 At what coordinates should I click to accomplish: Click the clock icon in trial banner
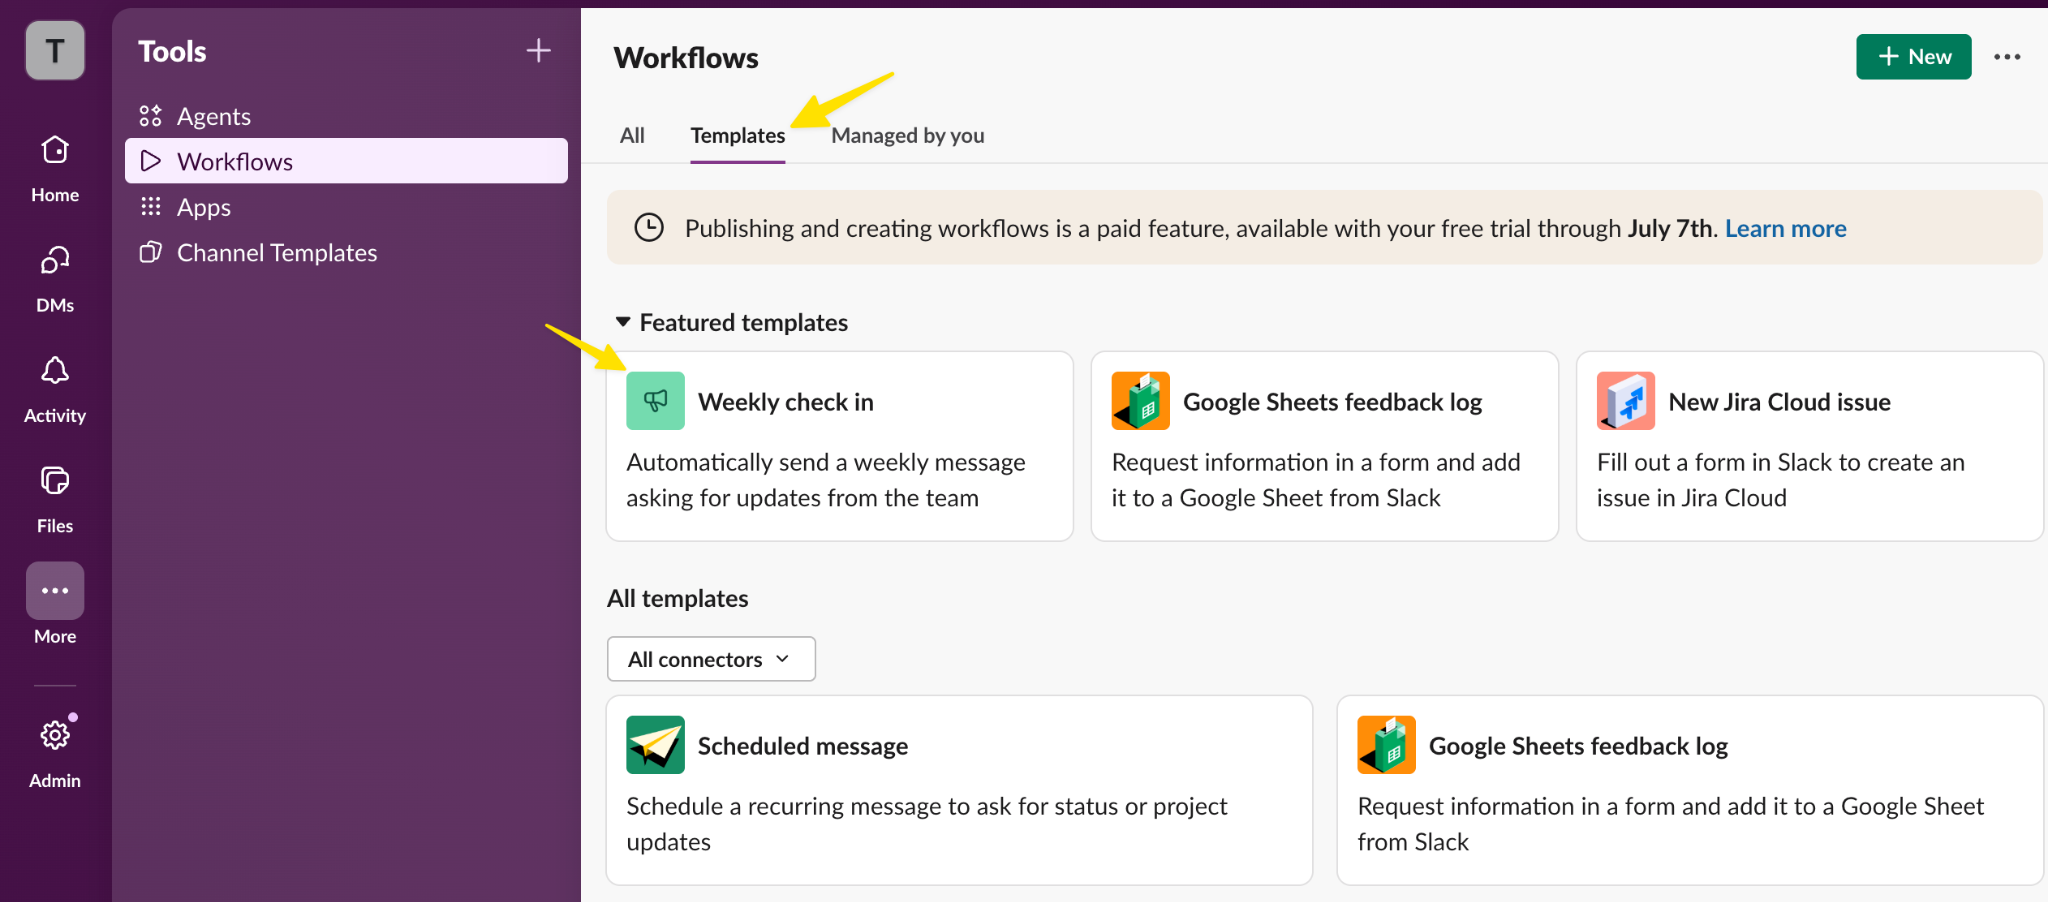(x=649, y=227)
